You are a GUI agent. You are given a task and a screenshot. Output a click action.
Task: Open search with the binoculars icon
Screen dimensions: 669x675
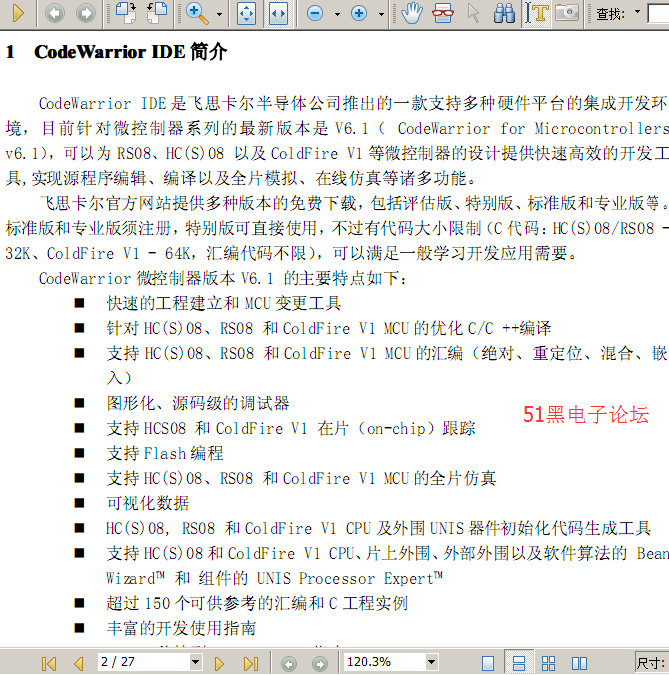click(x=504, y=13)
